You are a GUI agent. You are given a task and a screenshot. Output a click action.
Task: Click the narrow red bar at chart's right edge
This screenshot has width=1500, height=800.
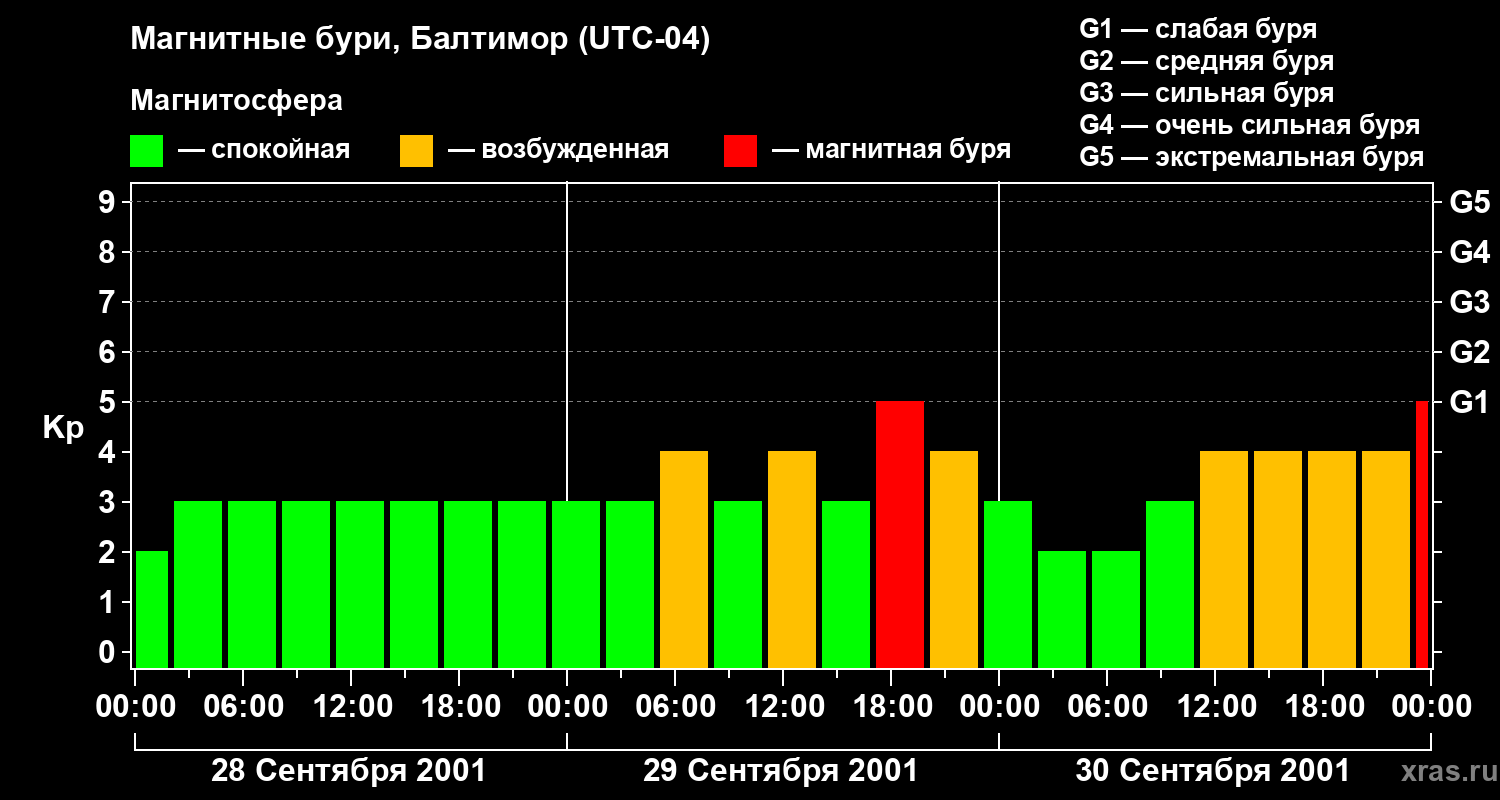tap(1422, 535)
